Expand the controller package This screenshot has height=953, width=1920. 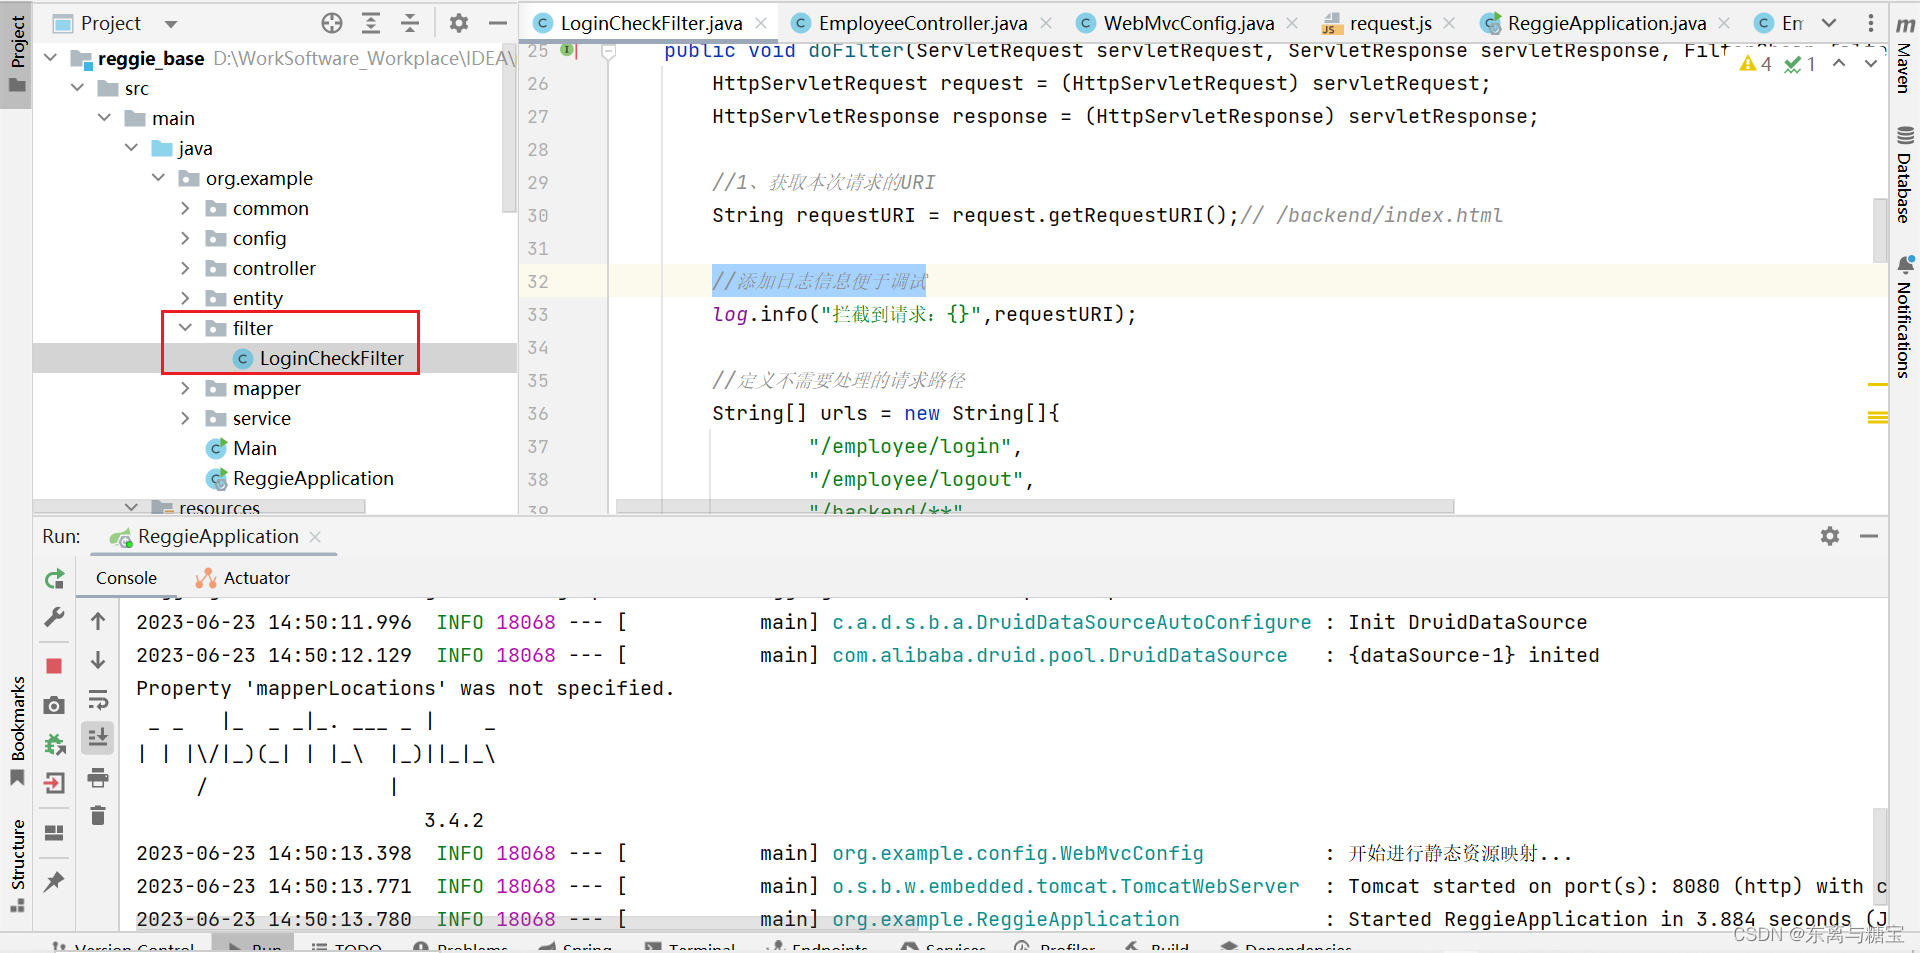[185, 268]
